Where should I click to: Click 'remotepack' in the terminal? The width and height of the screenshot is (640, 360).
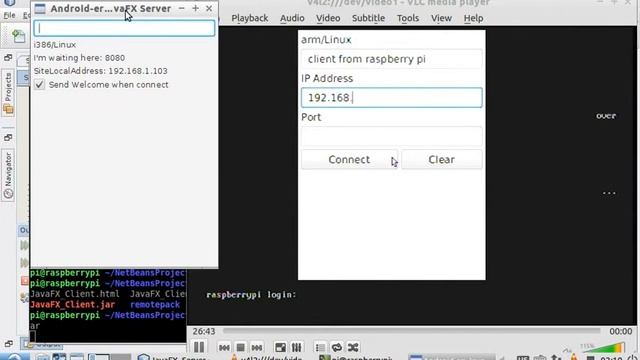coord(155,304)
